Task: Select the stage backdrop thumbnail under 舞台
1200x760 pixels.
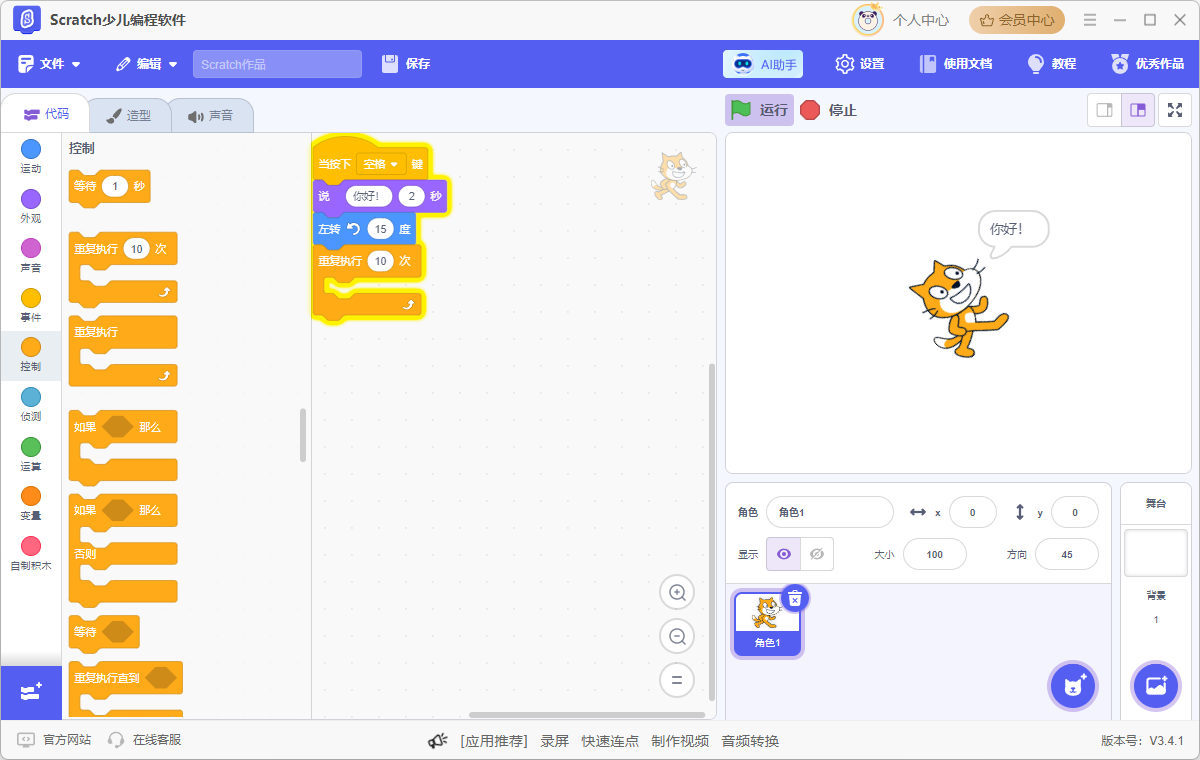Action: point(1156,553)
